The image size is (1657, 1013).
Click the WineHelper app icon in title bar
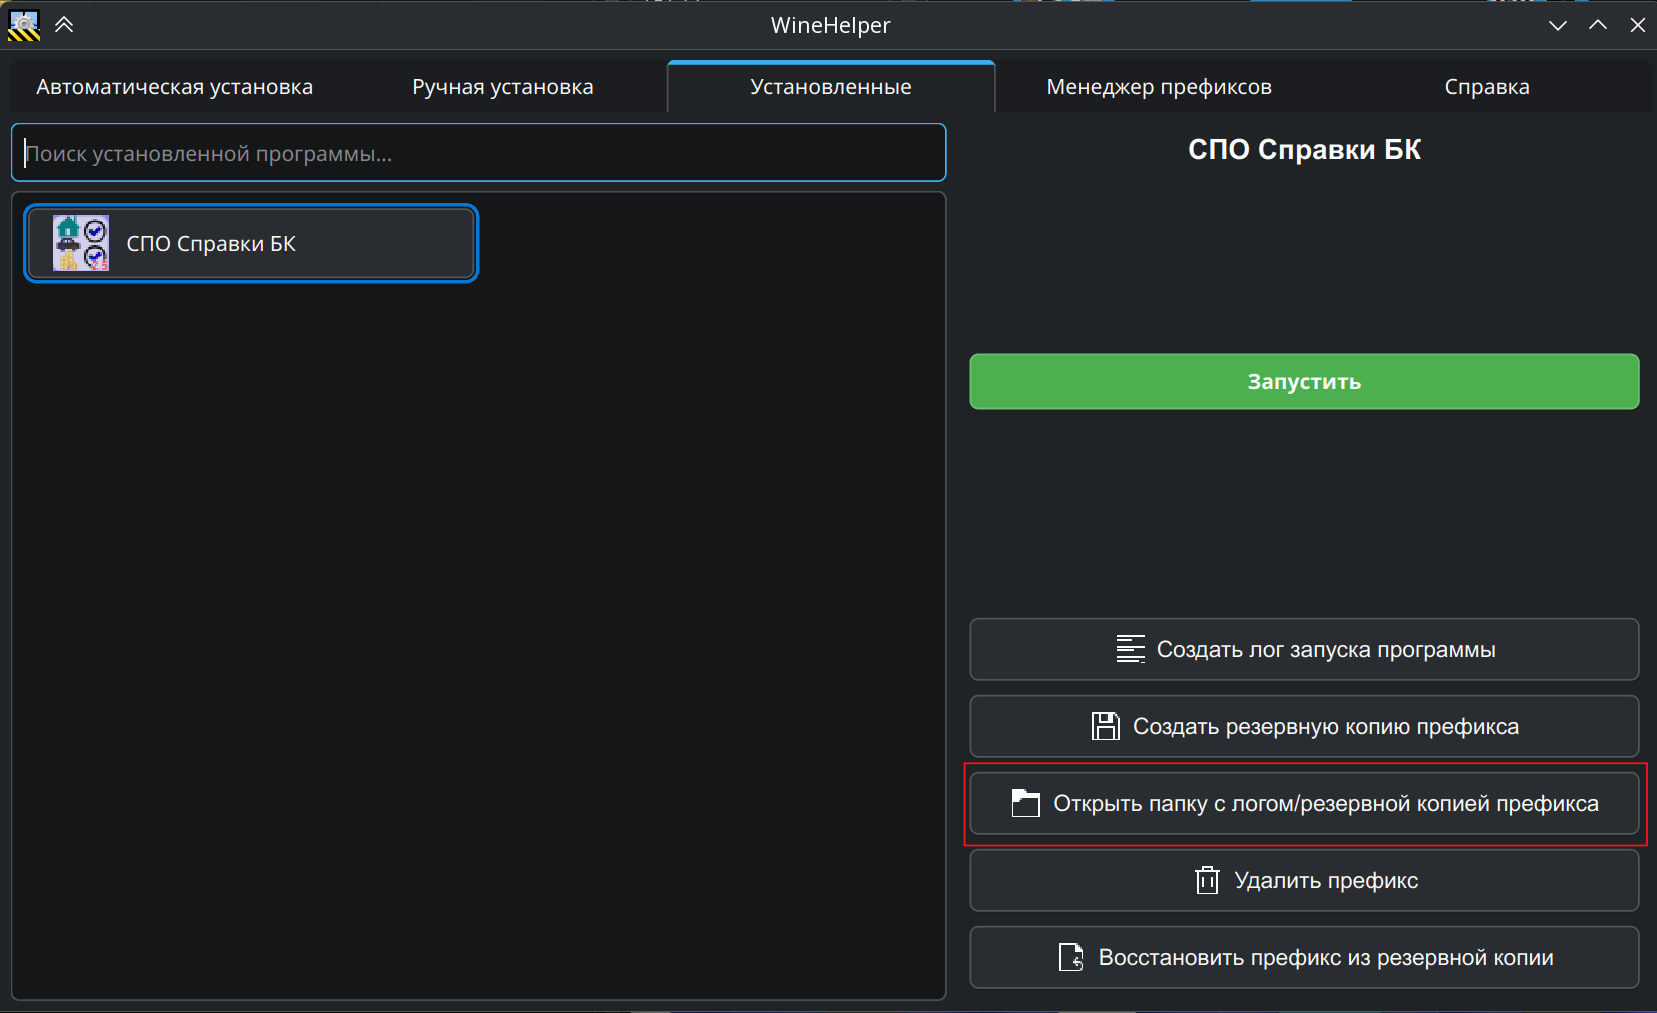click(24, 25)
